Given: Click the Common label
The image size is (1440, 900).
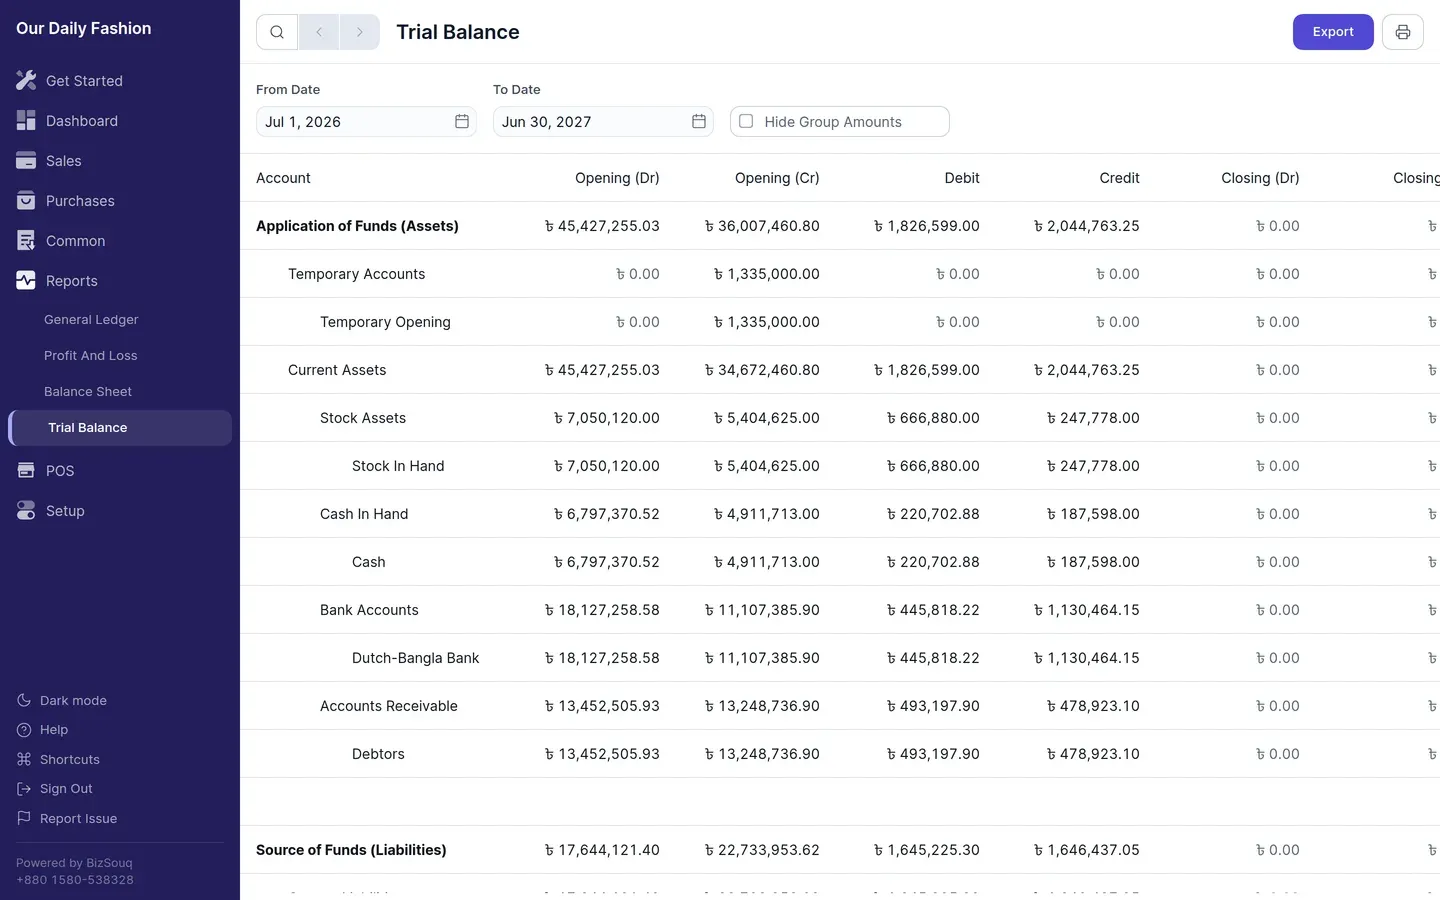Looking at the screenshot, I should click(x=75, y=240).
